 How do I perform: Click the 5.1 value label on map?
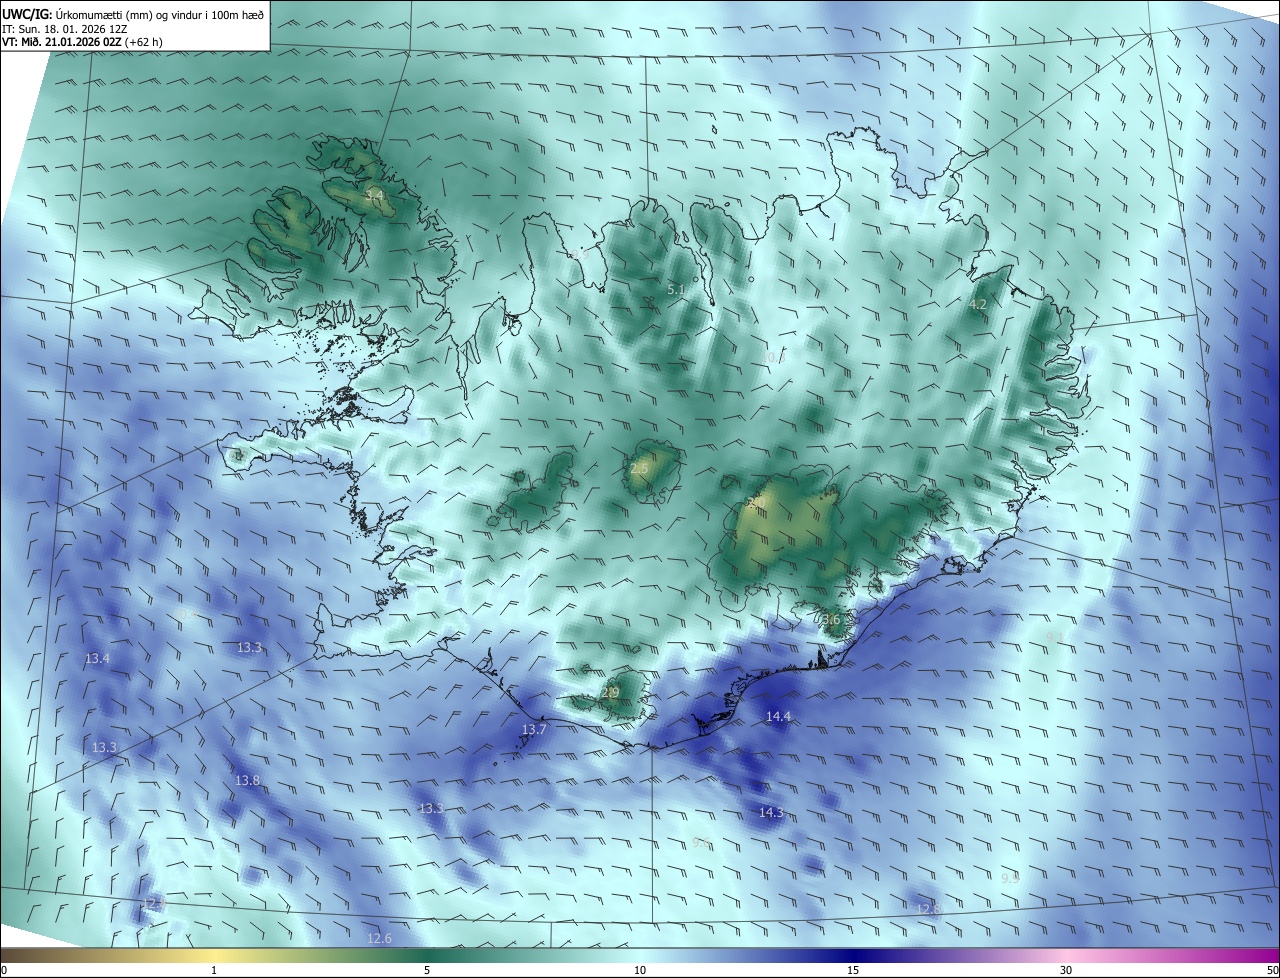[676, 290]
